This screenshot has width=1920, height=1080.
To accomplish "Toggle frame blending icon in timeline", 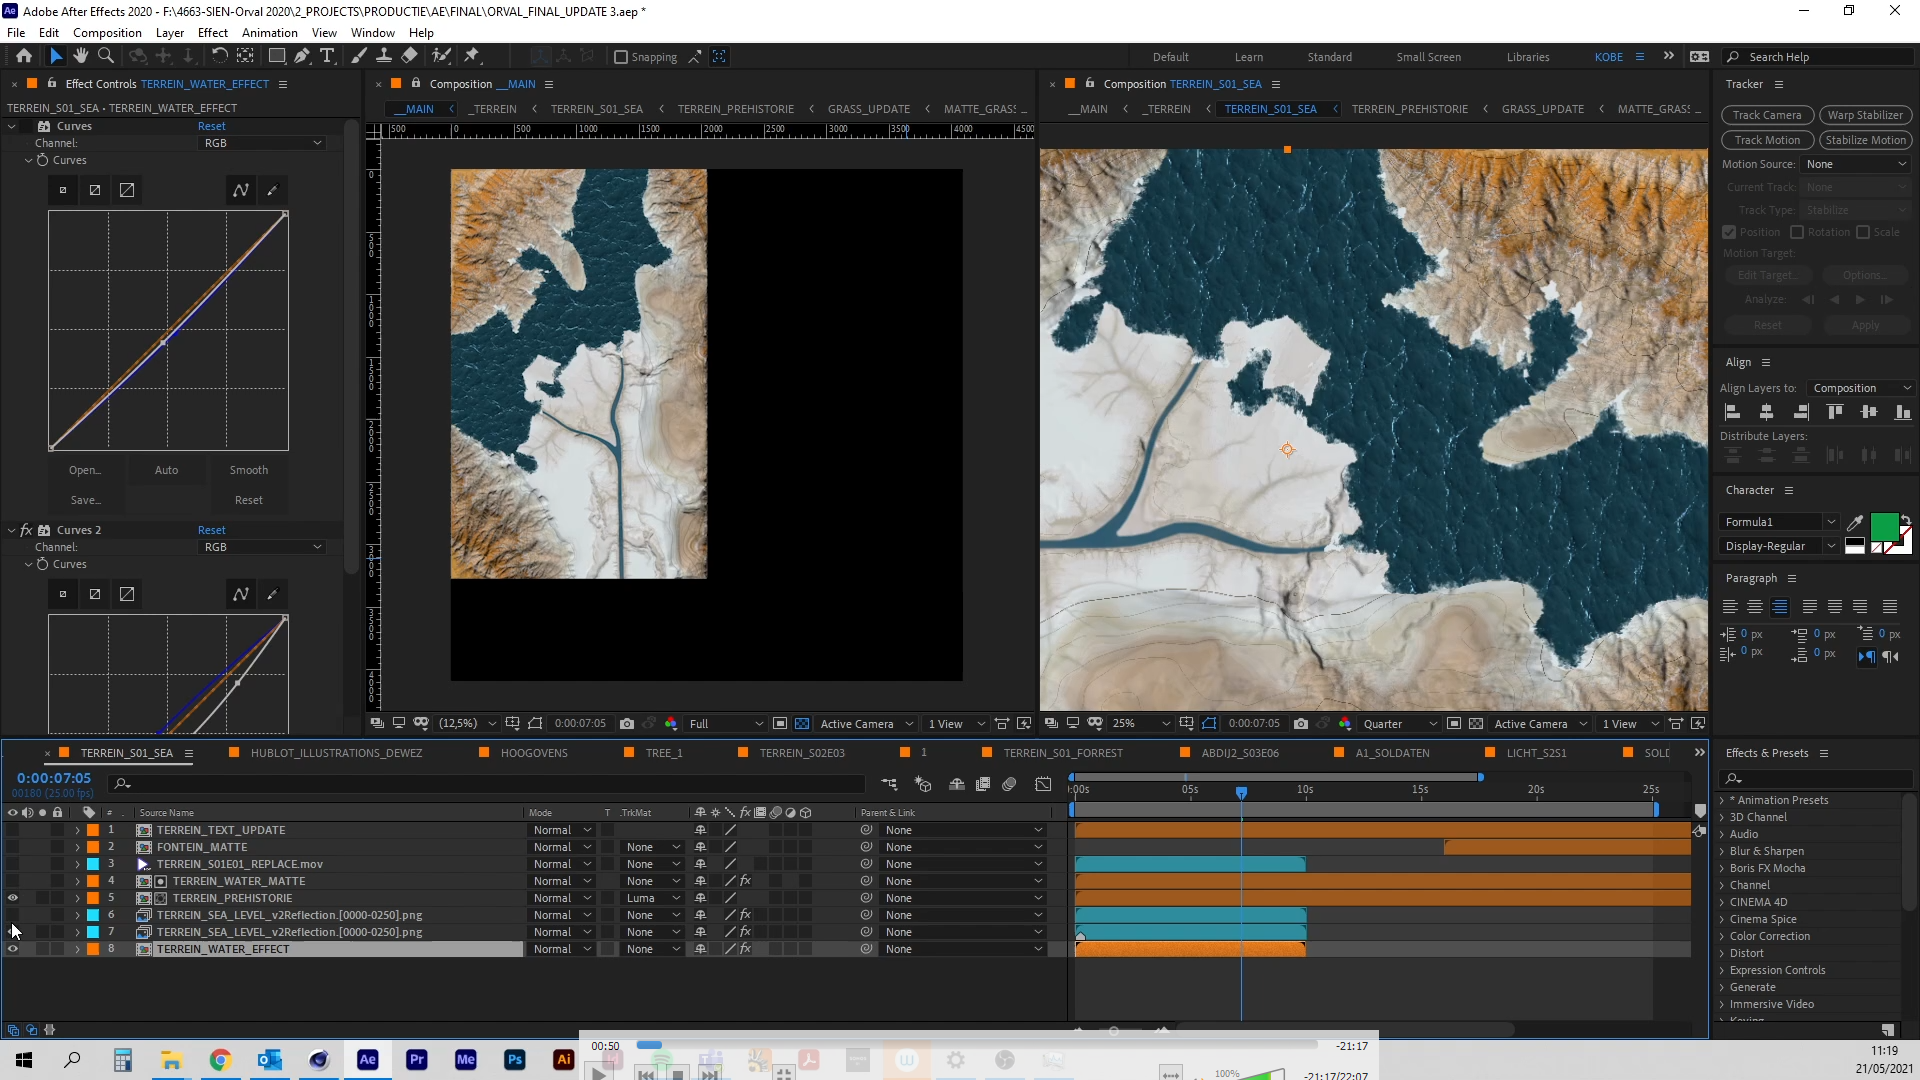I will coord(983,784).
